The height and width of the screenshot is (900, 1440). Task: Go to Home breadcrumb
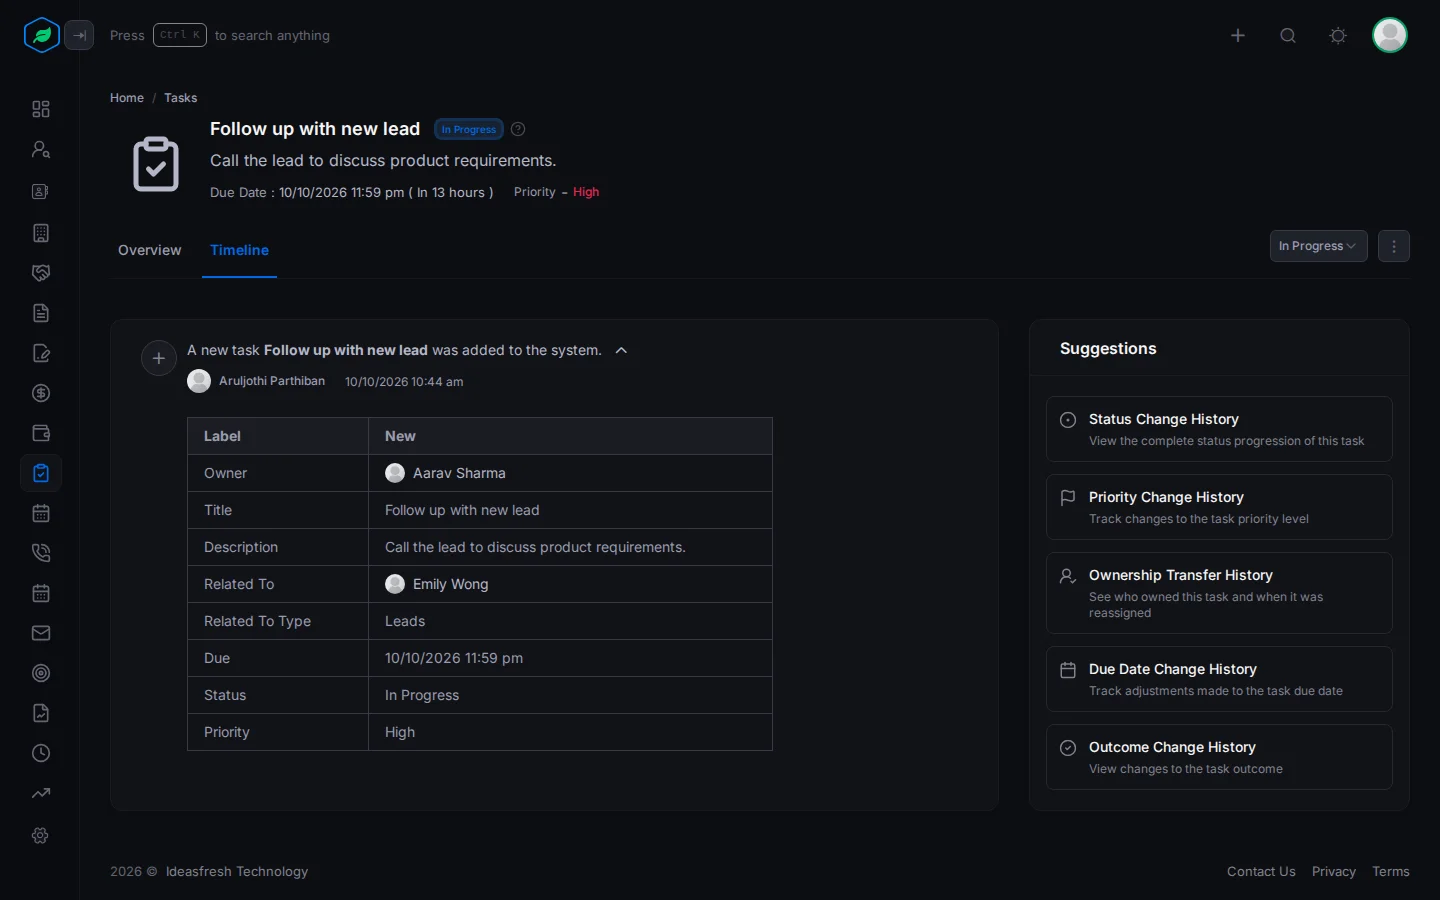(127, 98)
